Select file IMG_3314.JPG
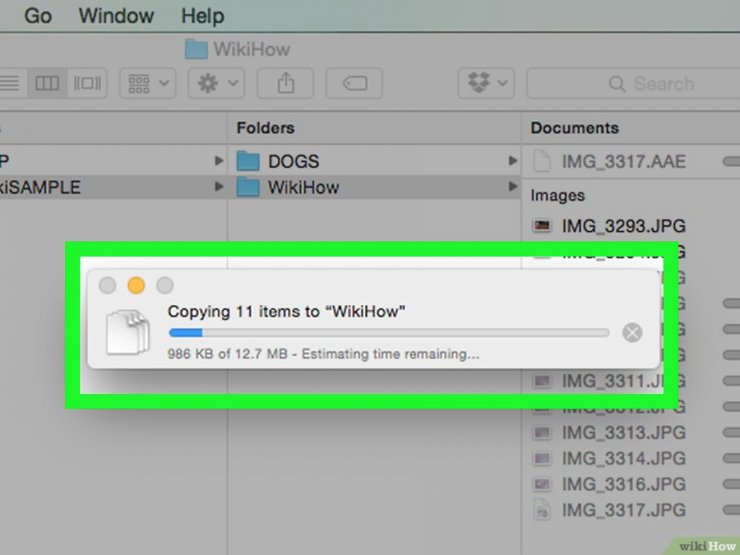This screenshot has height=555, width=740. point(623,458)
